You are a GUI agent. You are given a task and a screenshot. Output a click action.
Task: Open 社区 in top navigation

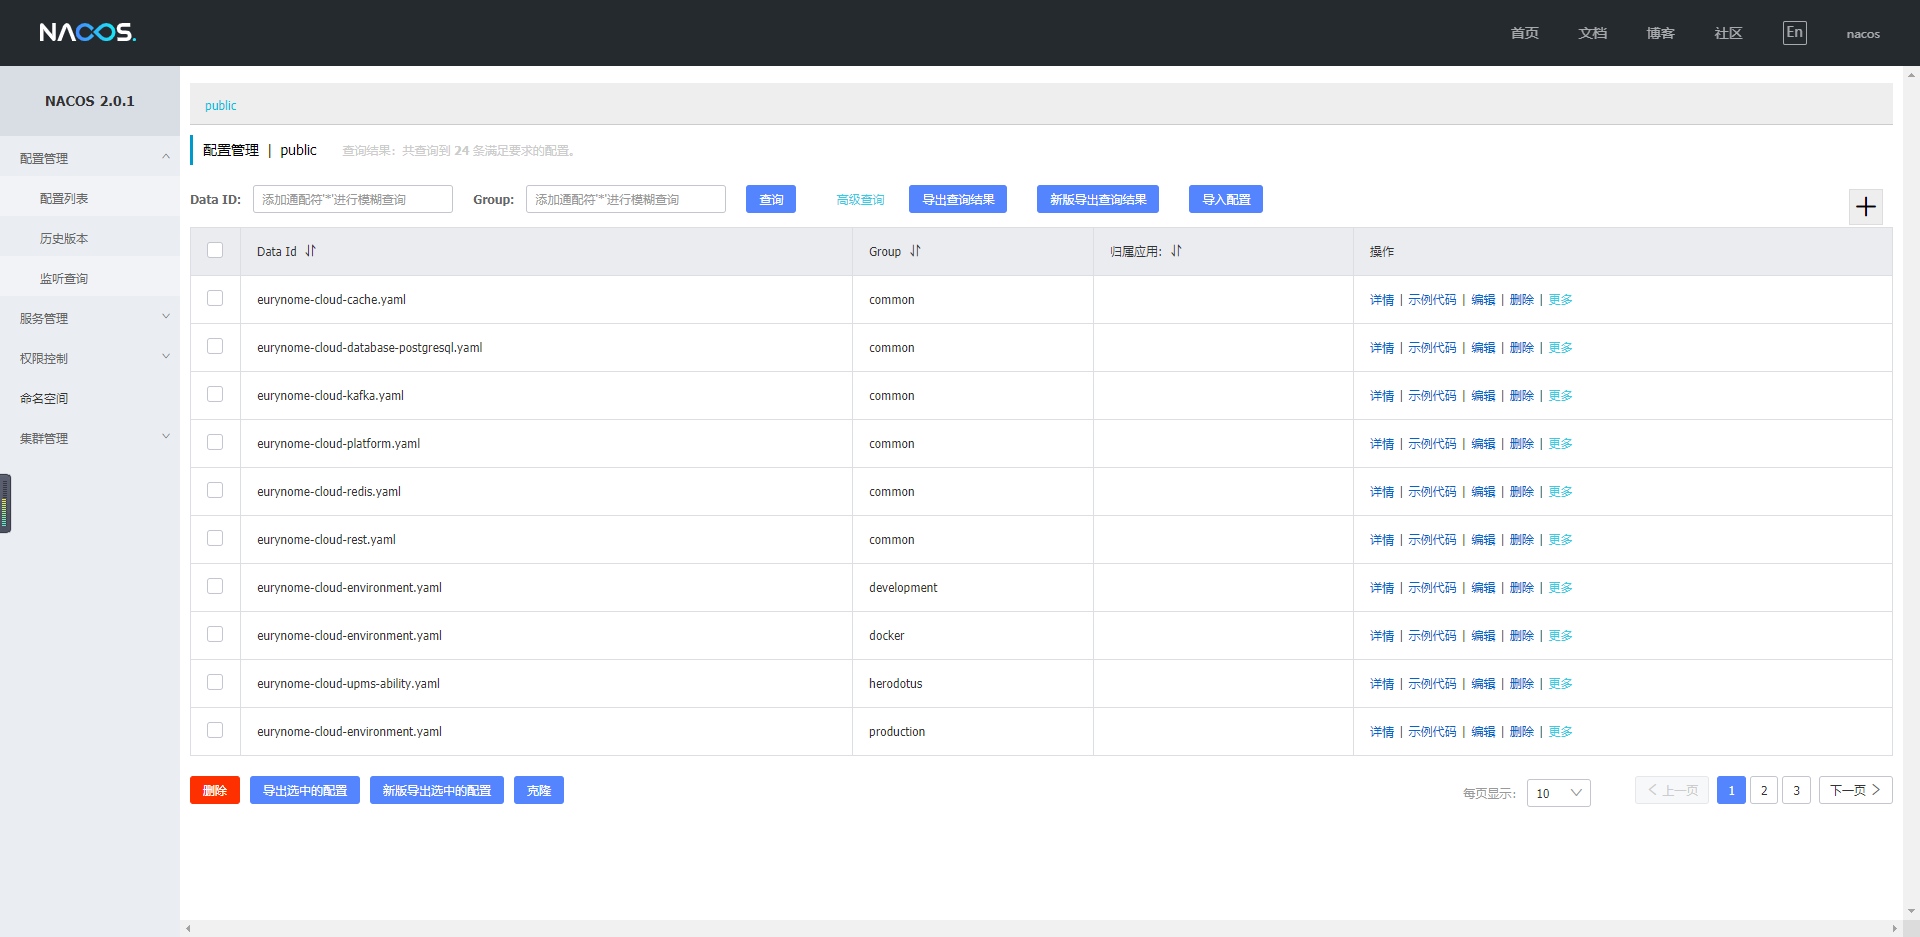tap(1728, 33)
